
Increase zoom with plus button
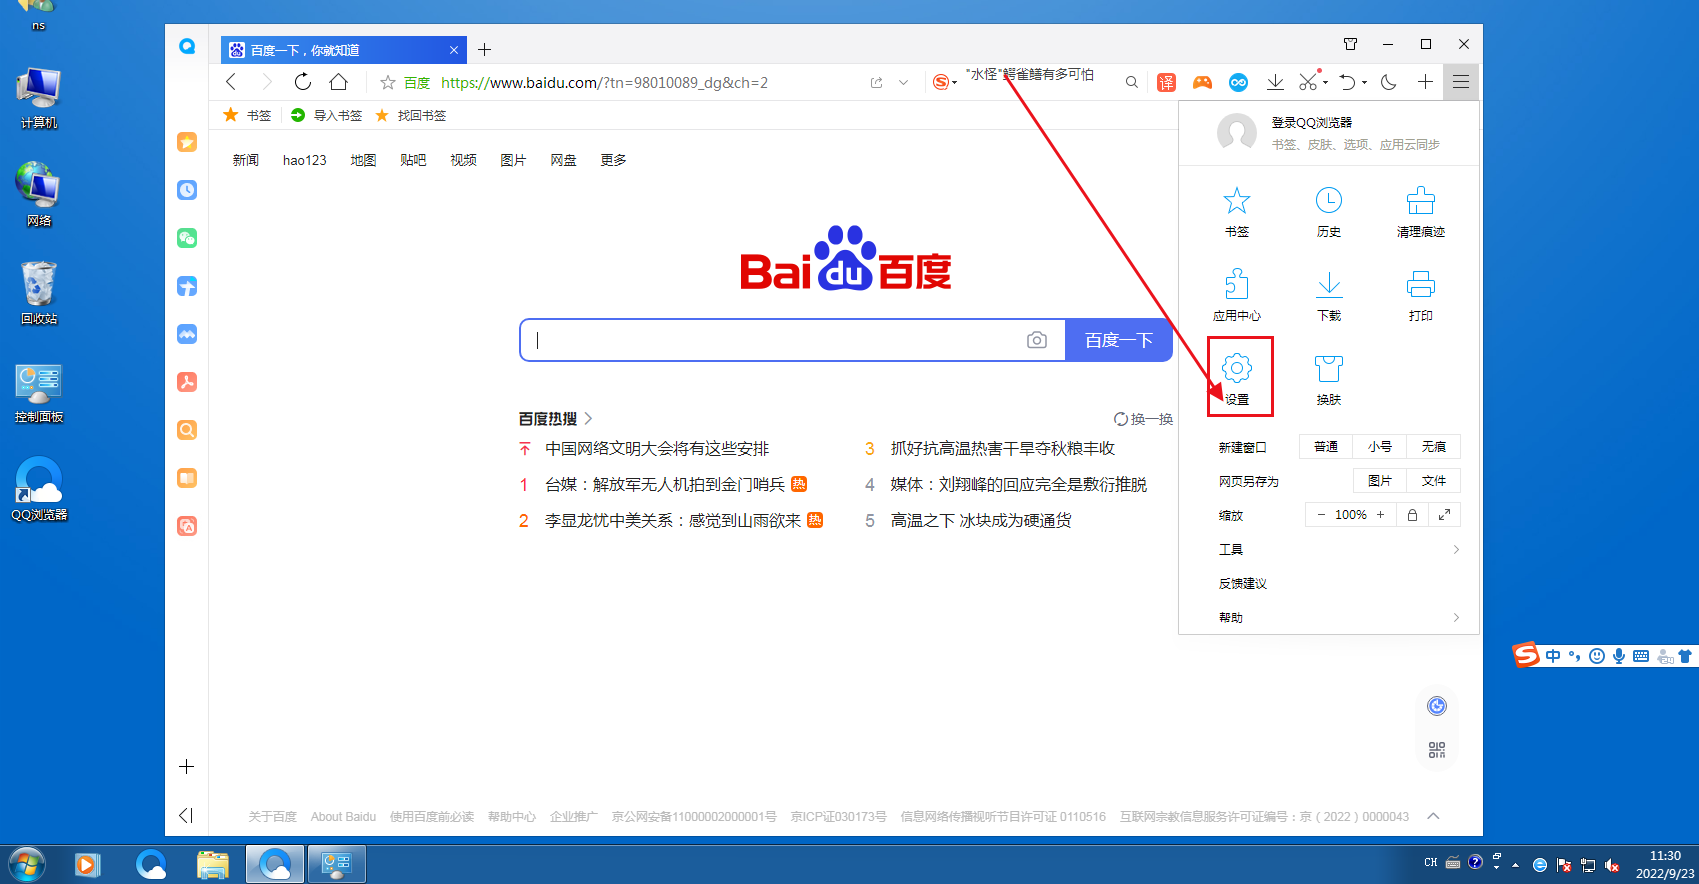(1381, 515)
